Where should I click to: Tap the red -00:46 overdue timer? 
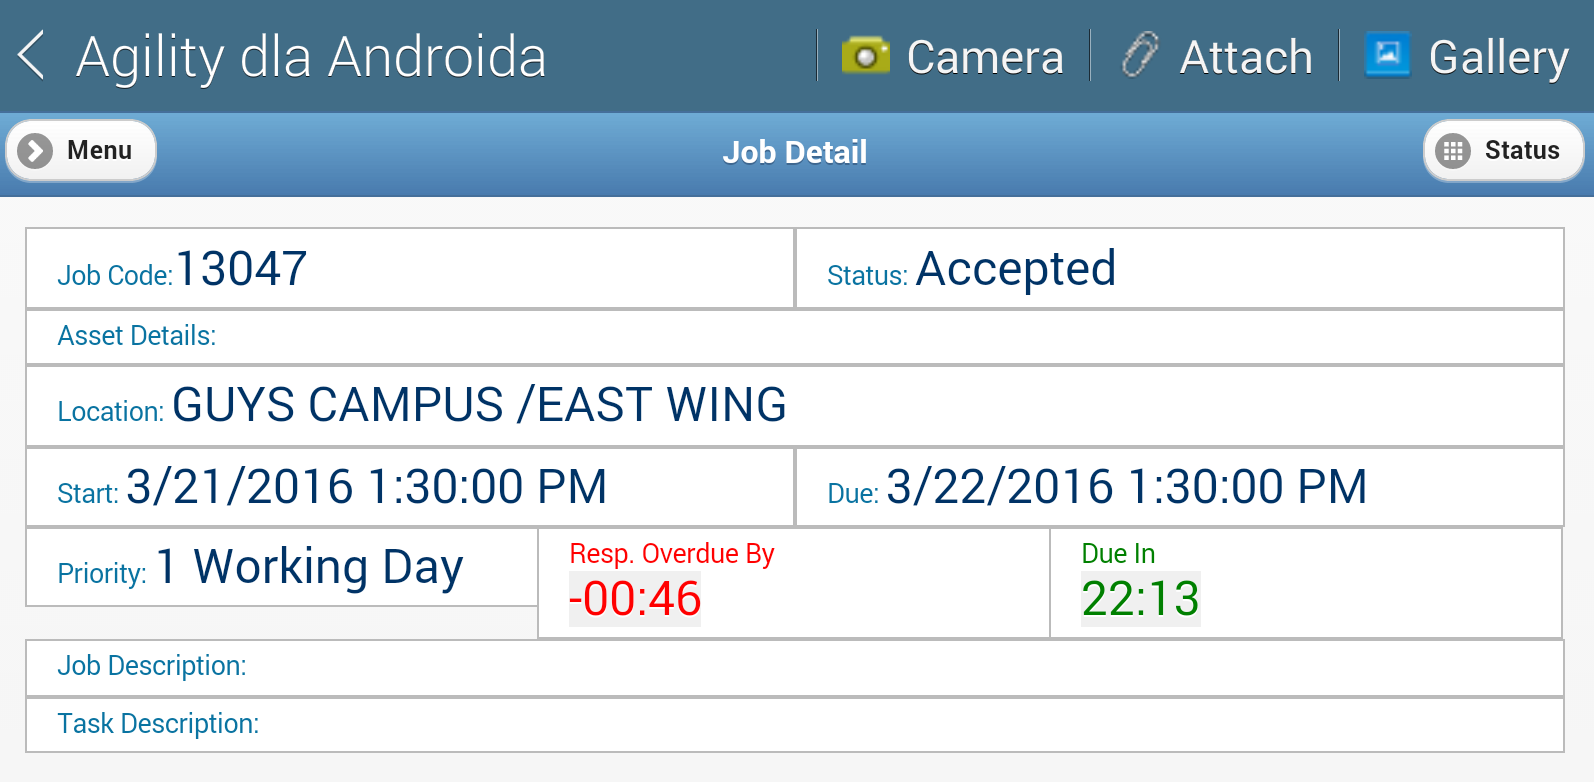(x=635, y=599)
